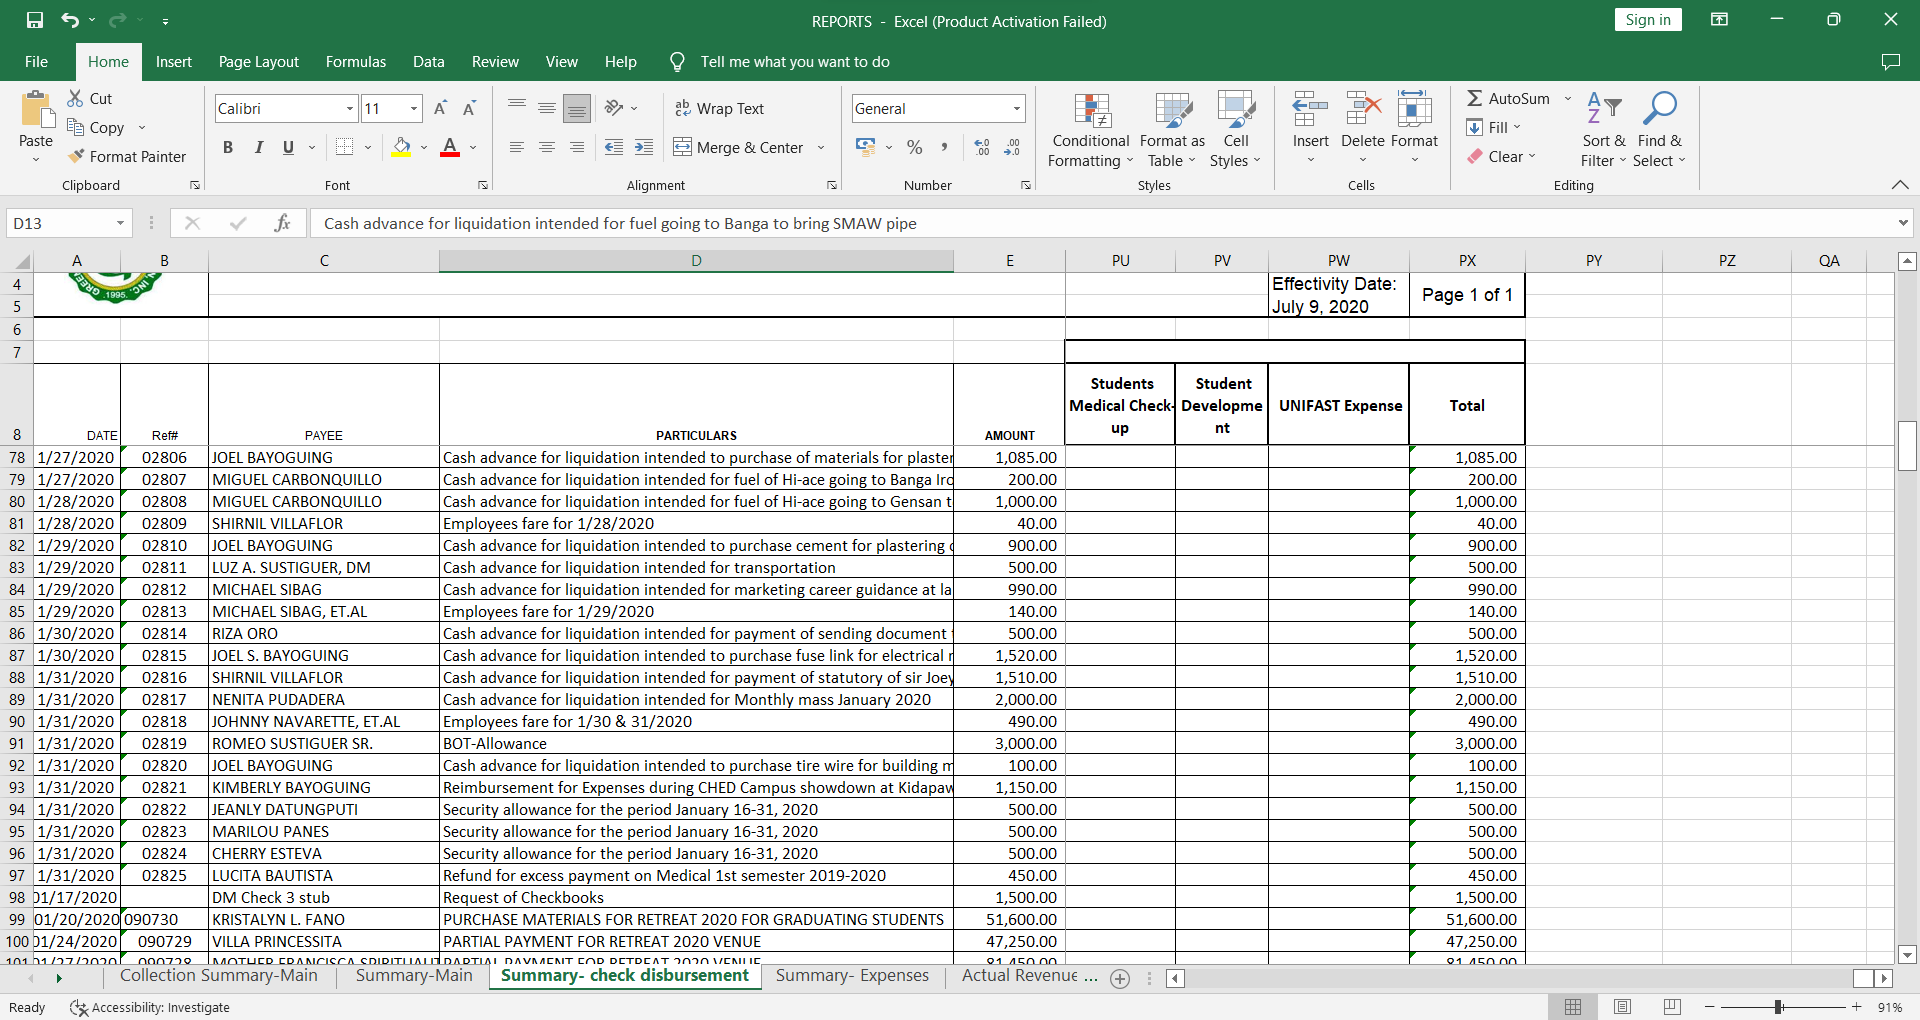The image size is (1920, 1020).
Task: Click the formula bar text
Action: (x=620, y=223)
